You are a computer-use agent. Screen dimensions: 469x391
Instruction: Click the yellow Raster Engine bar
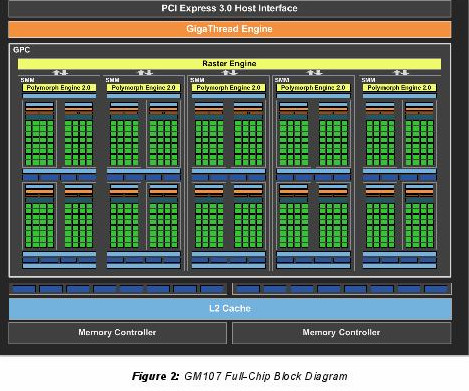point(229,64)
